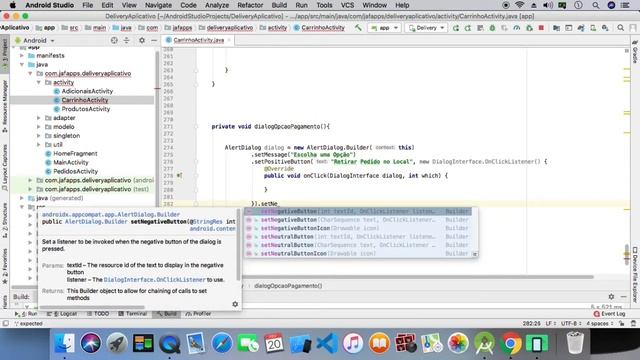The image size is (640, 360).
Task: Collapse the java folder
Action: 22,64
